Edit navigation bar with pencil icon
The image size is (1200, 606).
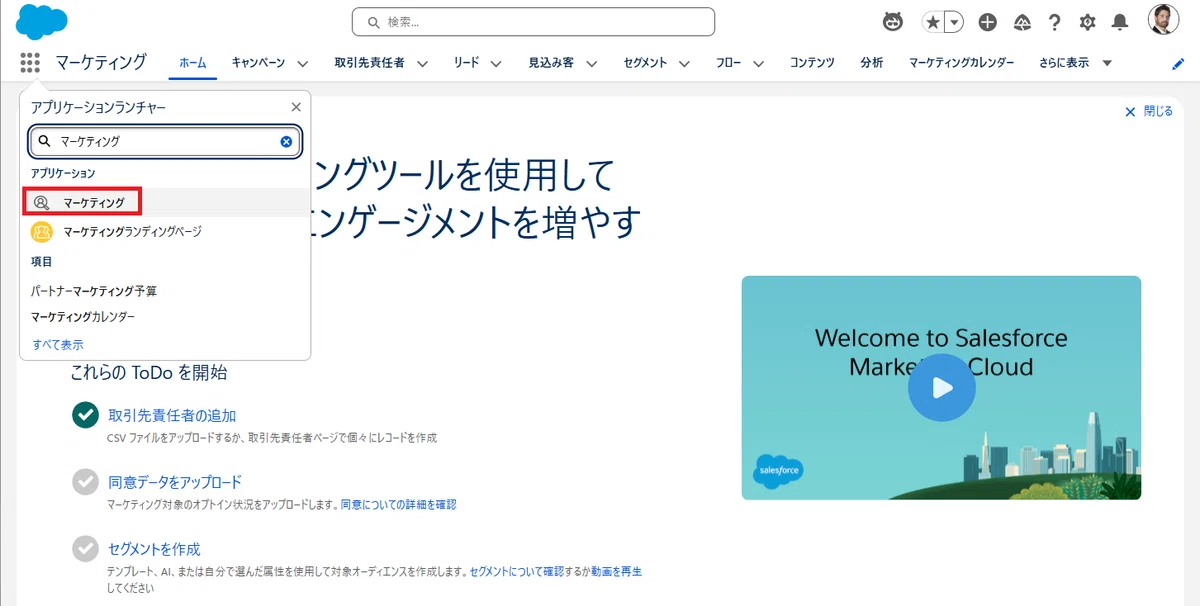coord(1178,64)
